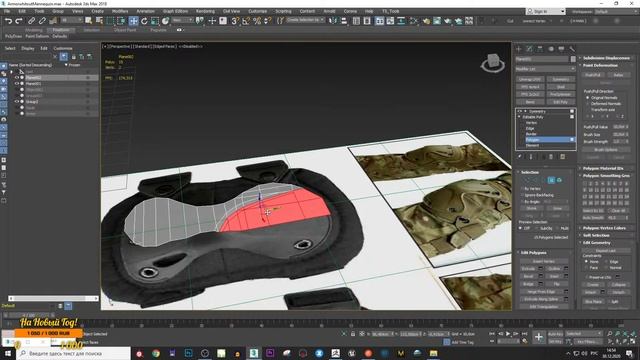Screen dimensions: 640x360
Task: Toggle the Spinner Snap icon
Action: tap(268, 21)
